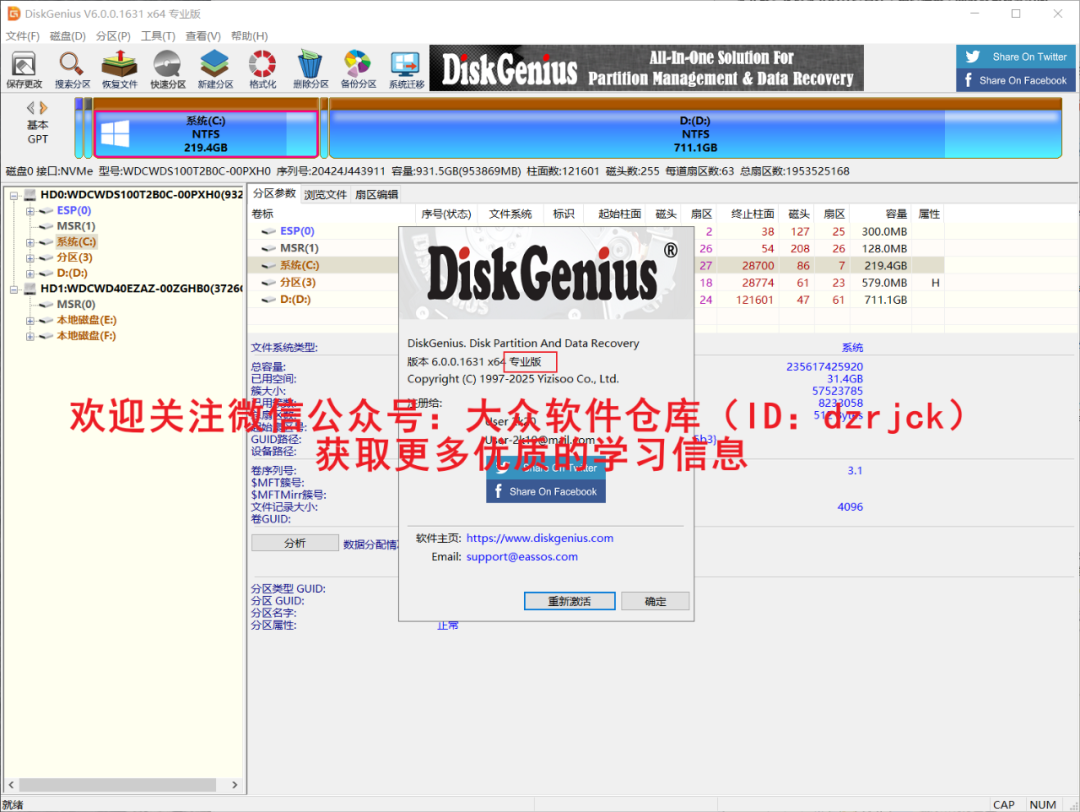This screenshot has height=812, width=1080.
Task: Click the 容量 column header
Action: coord(880,214)
